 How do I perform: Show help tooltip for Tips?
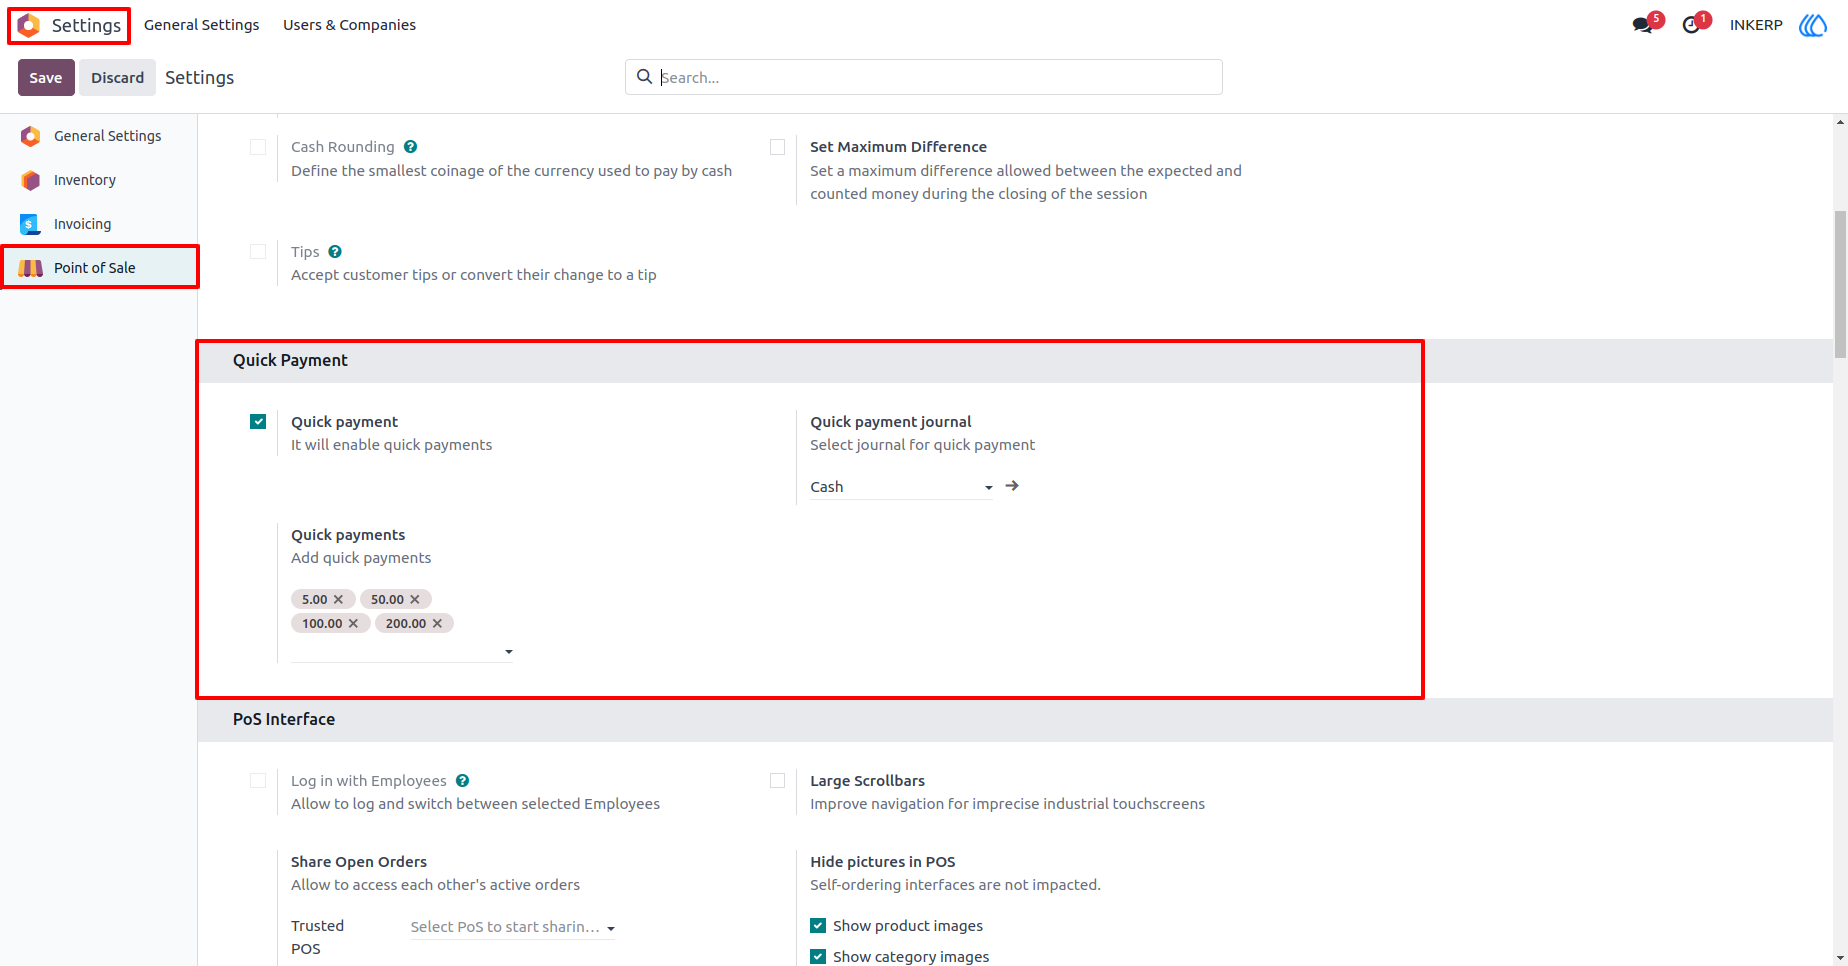pos(335,252)
